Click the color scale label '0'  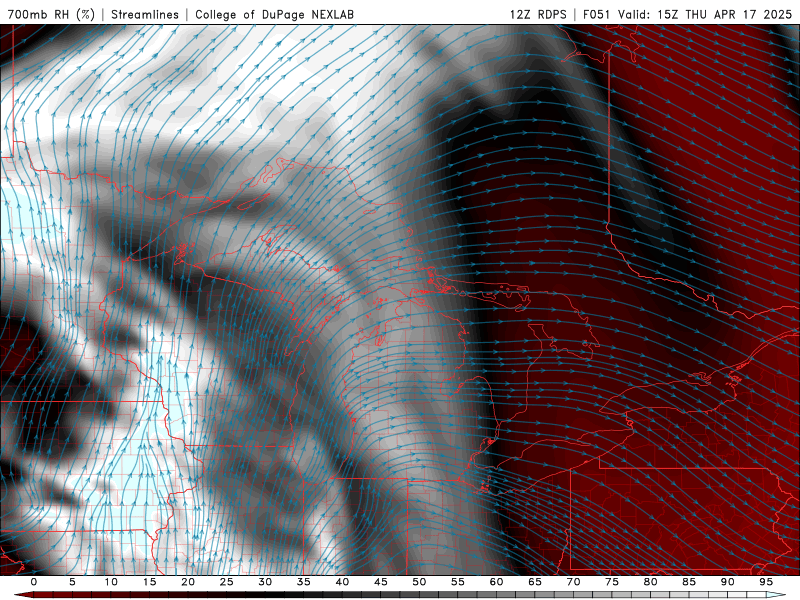[34, 582]
